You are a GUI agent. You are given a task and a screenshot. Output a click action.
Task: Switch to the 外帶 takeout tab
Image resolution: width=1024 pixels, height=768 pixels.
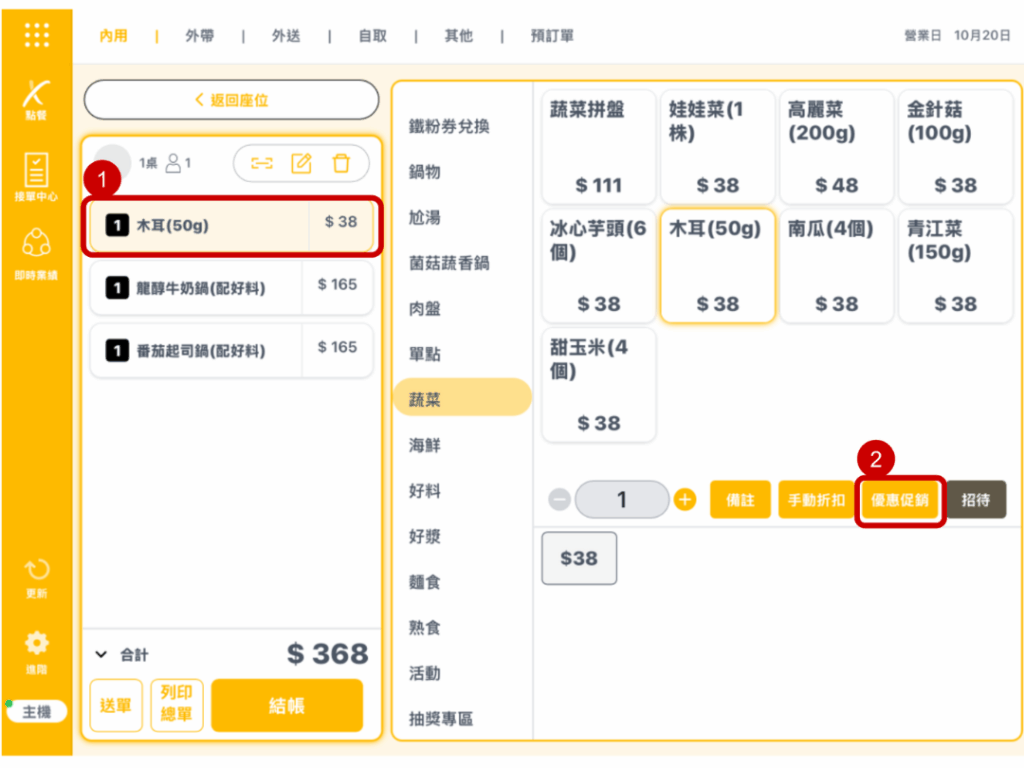(x=199, y=36)
